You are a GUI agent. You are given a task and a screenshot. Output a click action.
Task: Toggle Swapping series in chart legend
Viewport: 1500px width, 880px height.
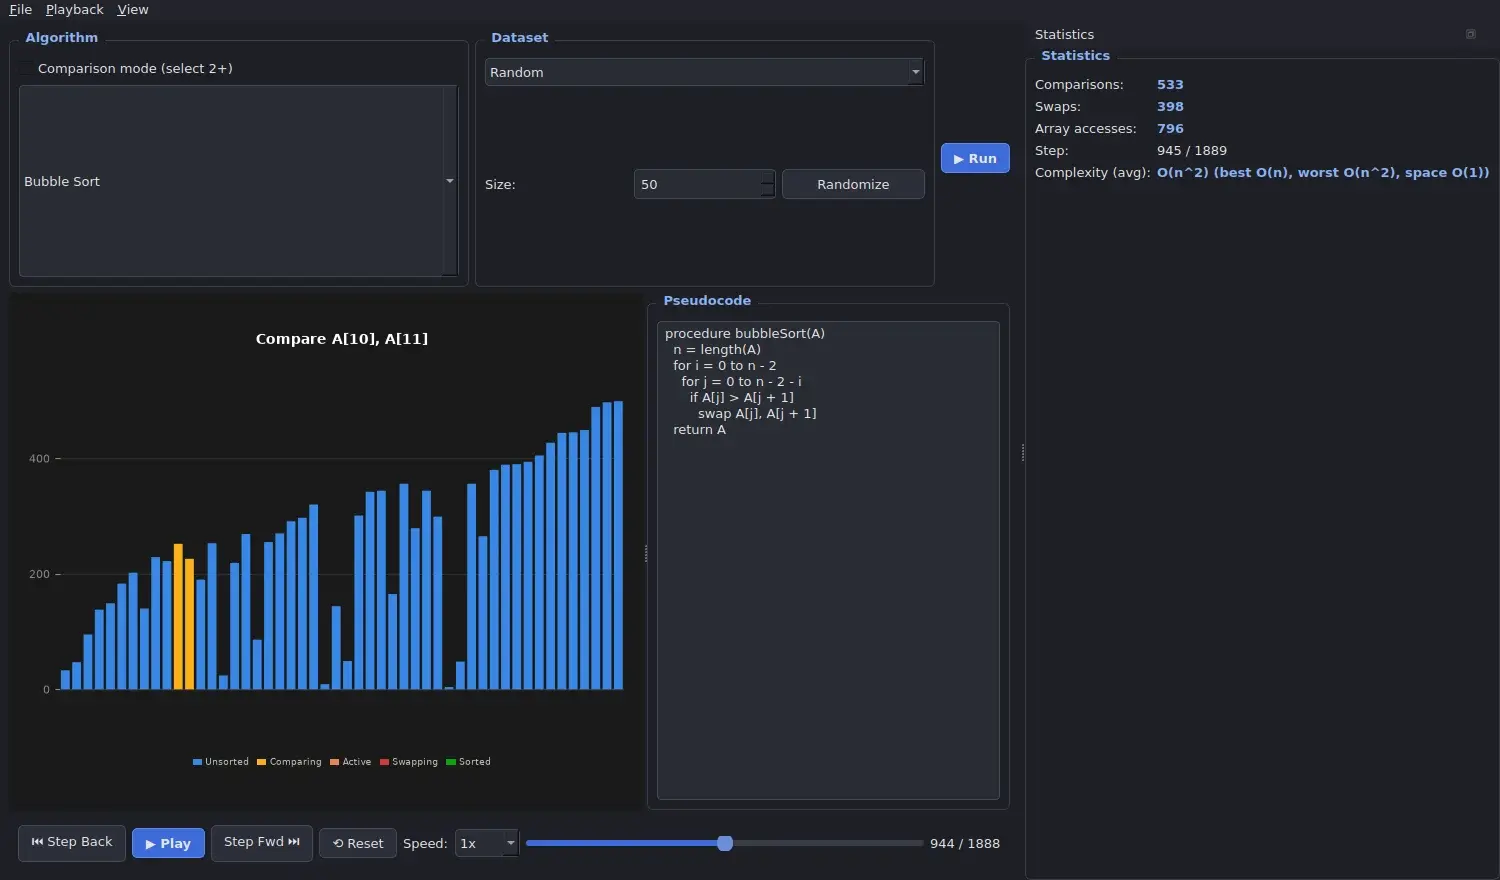(409, 762)
